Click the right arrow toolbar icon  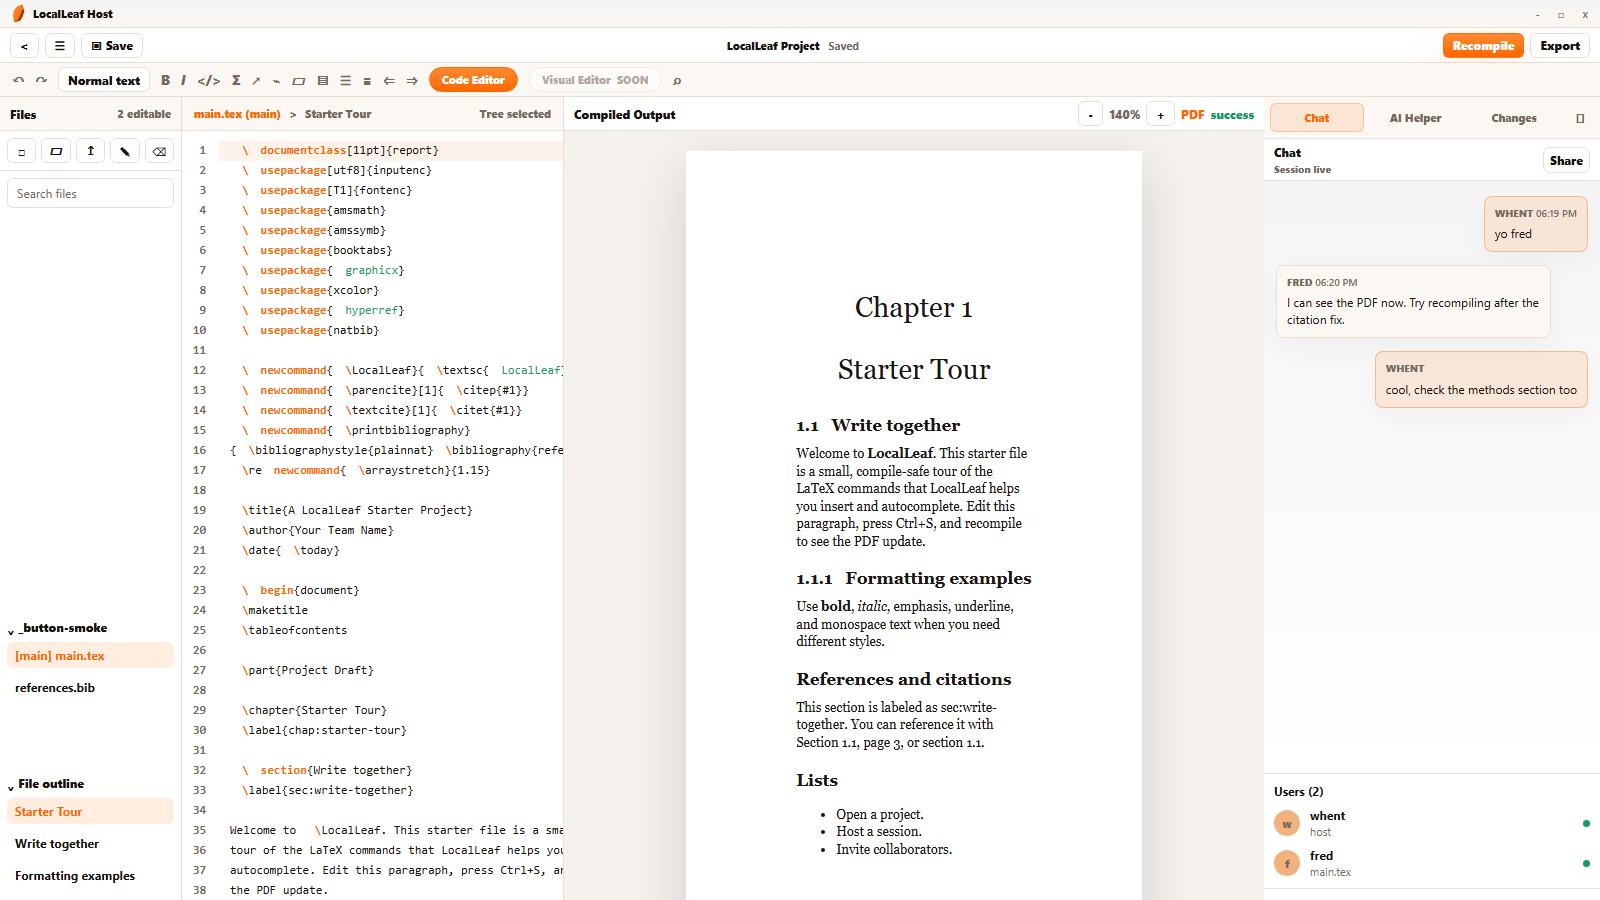(x=412, y=80)
